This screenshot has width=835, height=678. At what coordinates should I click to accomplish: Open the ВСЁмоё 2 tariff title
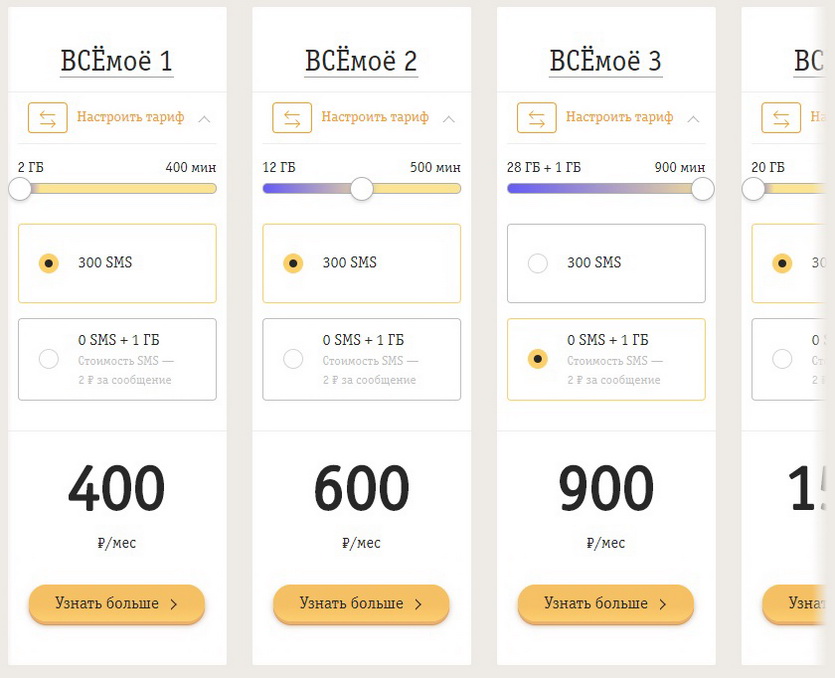click(361, 61)
